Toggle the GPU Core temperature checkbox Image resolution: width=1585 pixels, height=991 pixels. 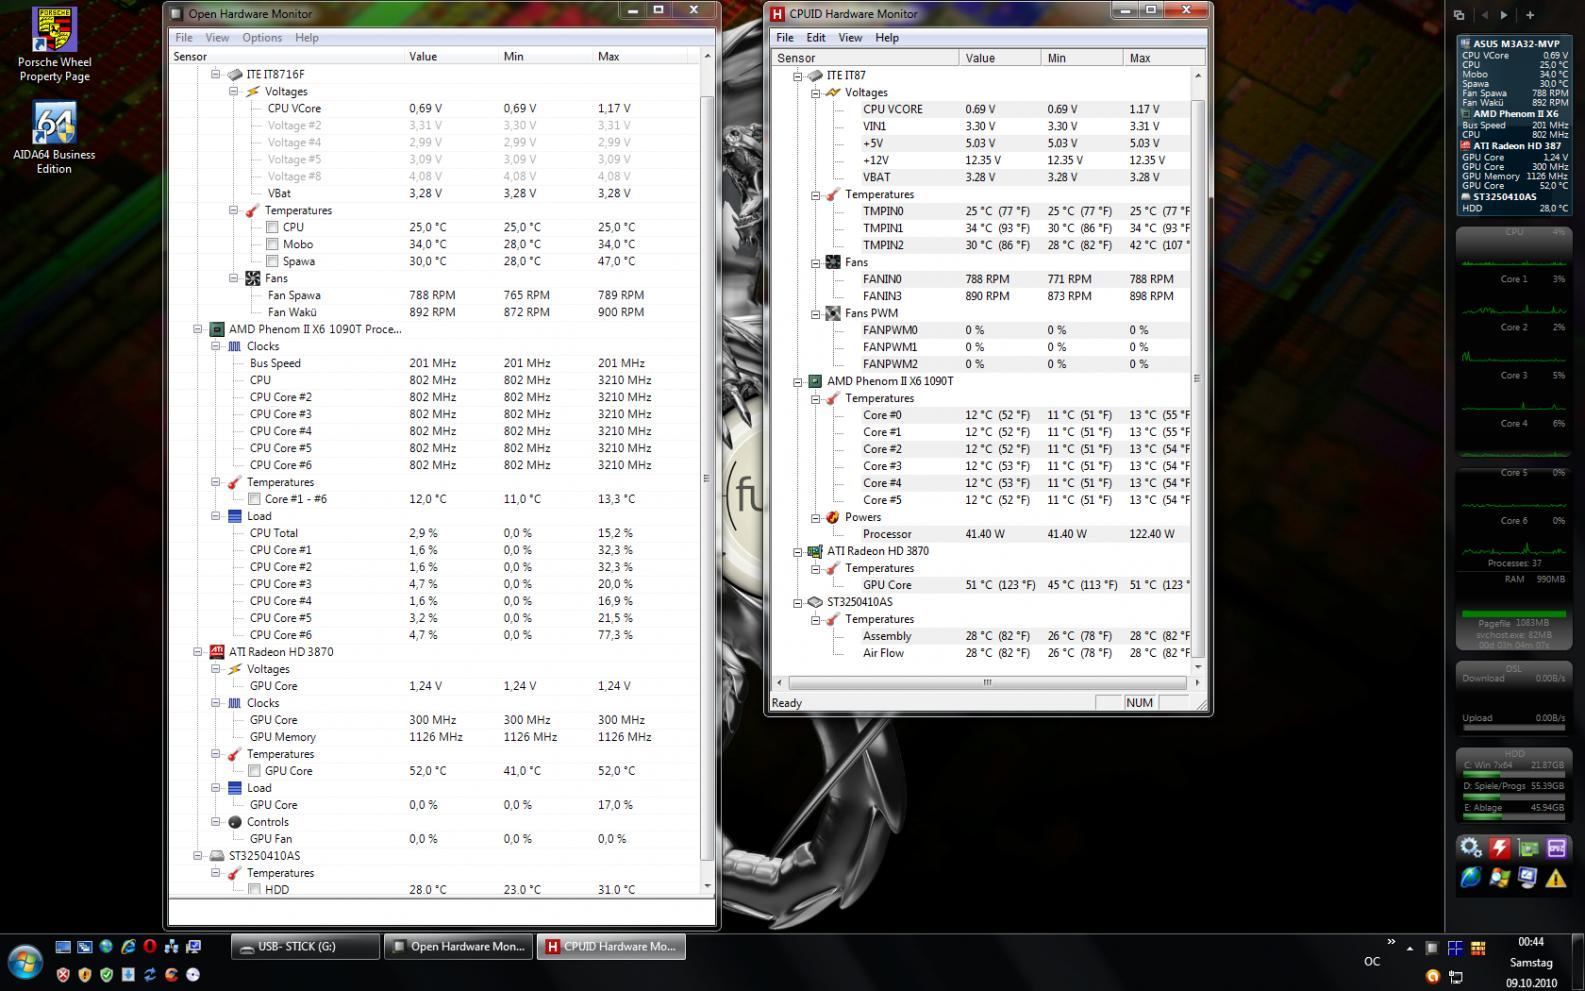click(x=254, y=771)
